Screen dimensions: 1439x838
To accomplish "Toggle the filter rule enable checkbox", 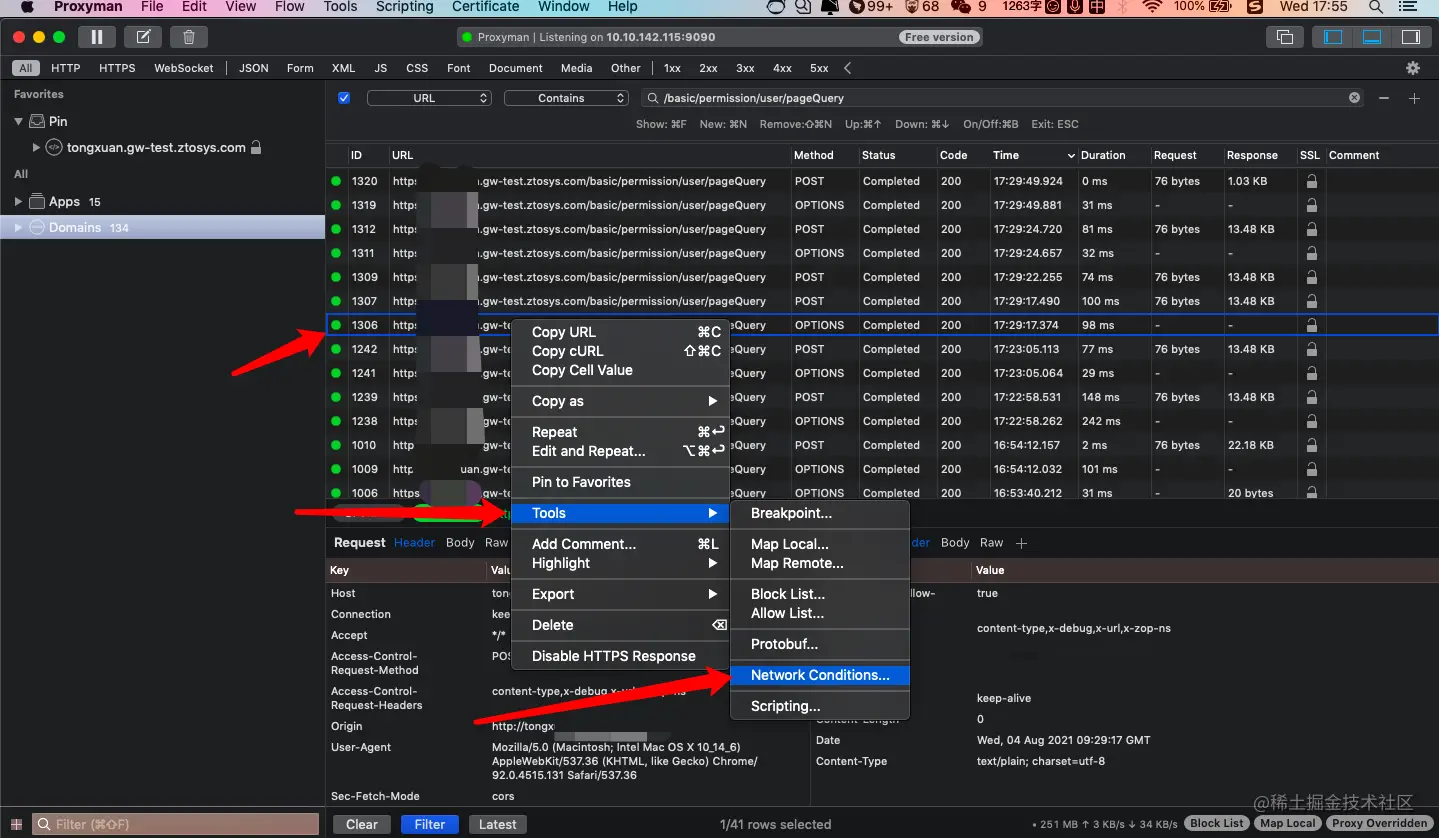I will [344, 98].
